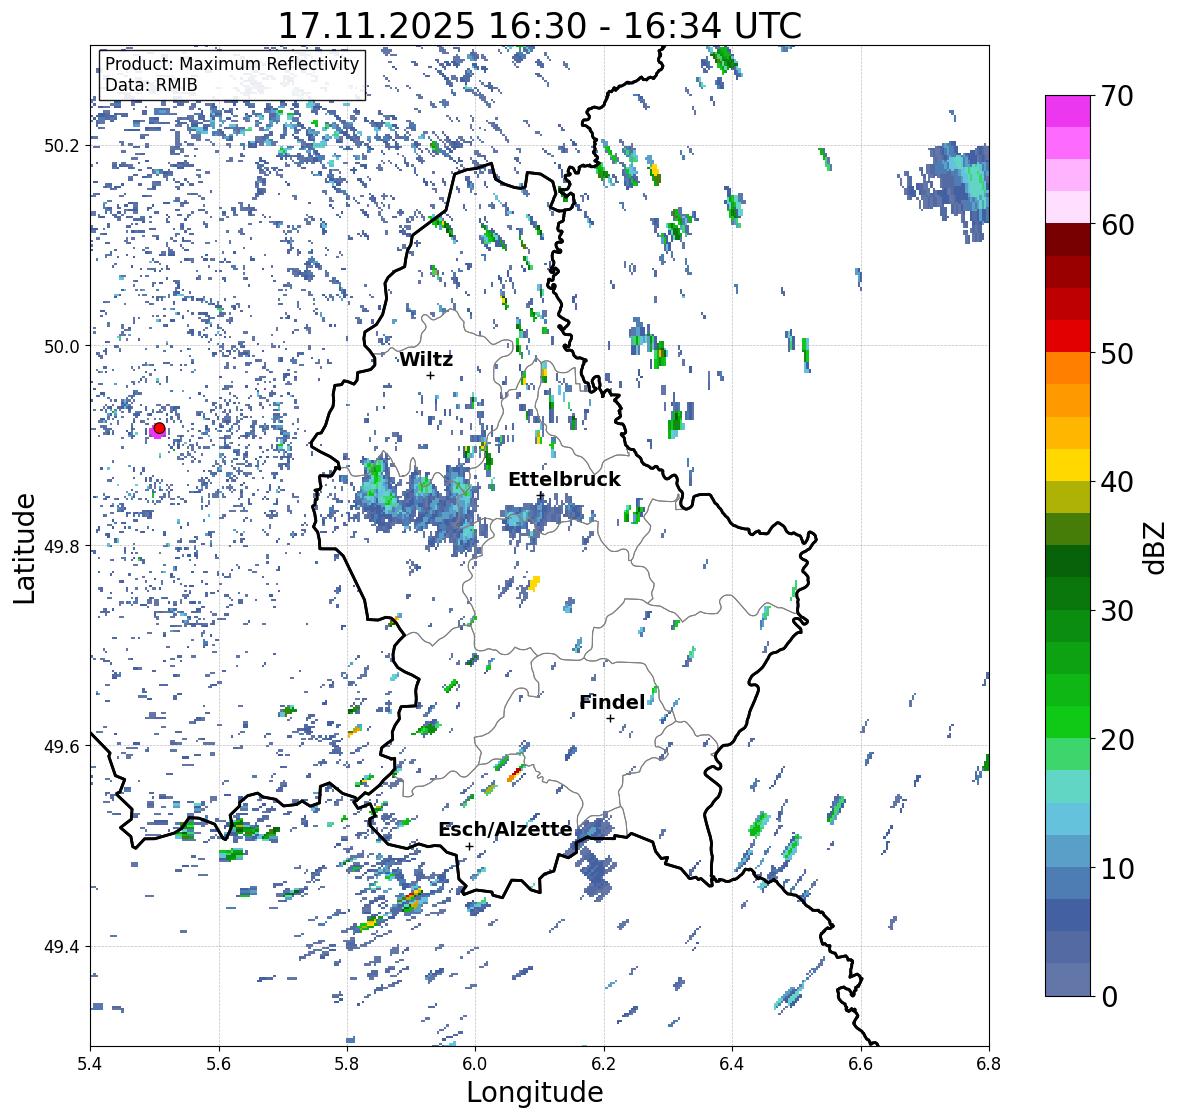Click the magenta segment of the colorbar

[x=1068, y=111]
